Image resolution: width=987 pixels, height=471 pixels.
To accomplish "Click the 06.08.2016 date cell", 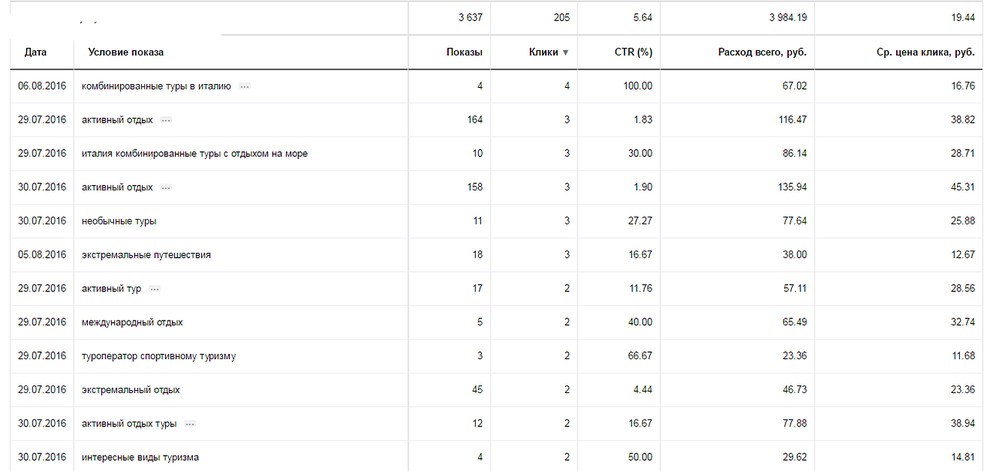I will pyautogui.click(x=42, y=86).
